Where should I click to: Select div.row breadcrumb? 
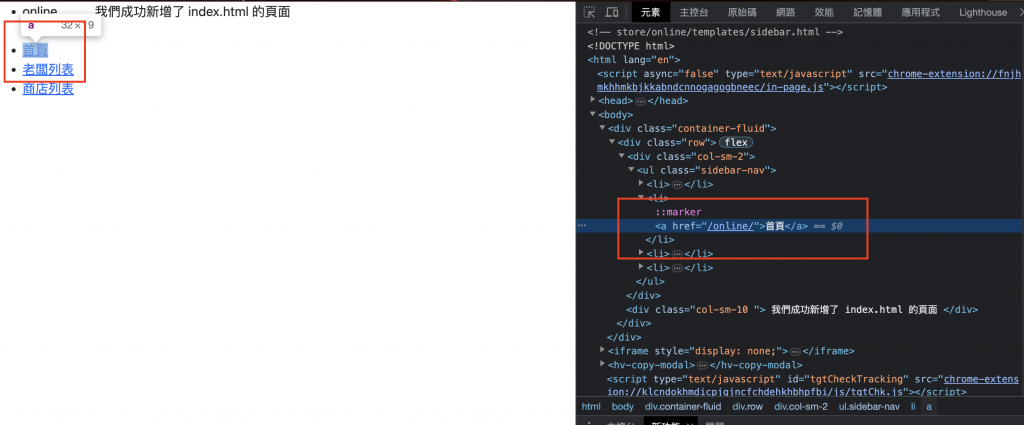(747, 407)
